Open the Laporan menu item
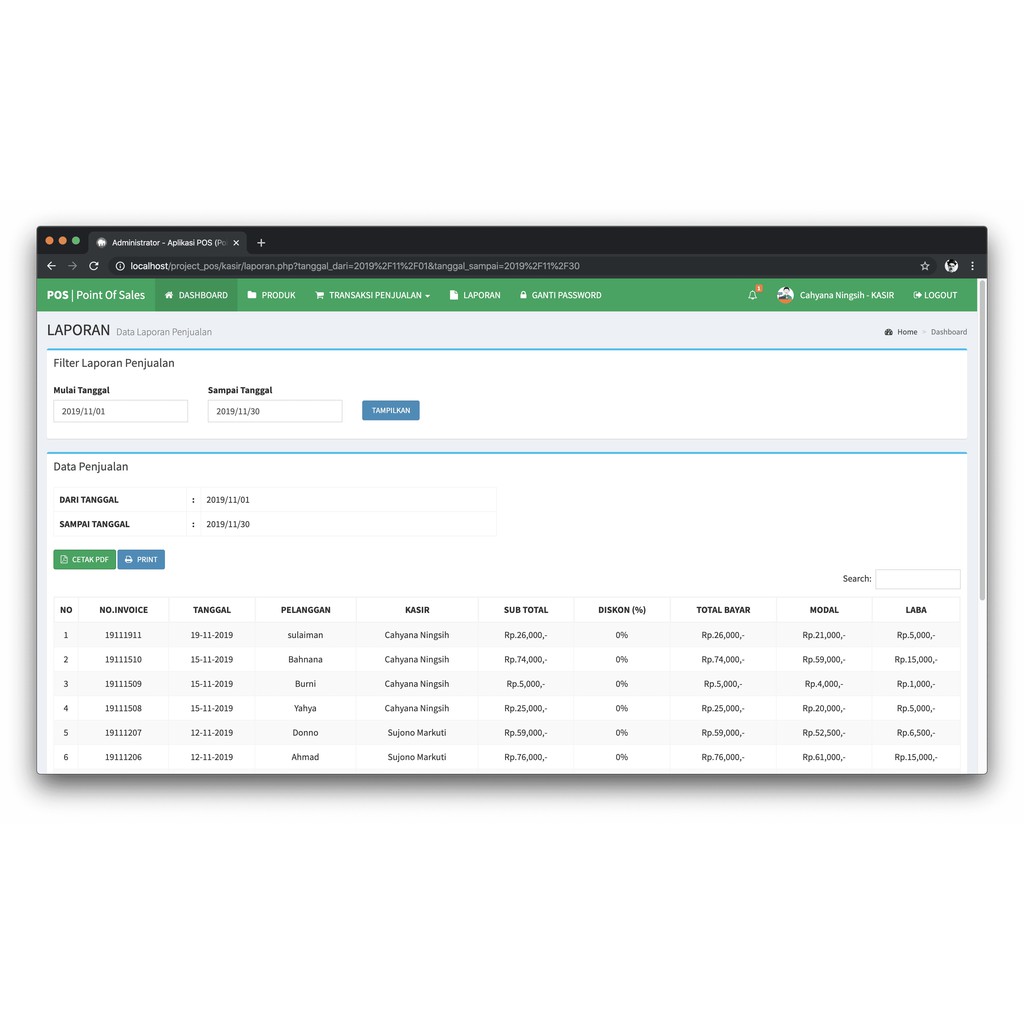The height and width of the screenshot is (1024, 1024). coord(475,295)
